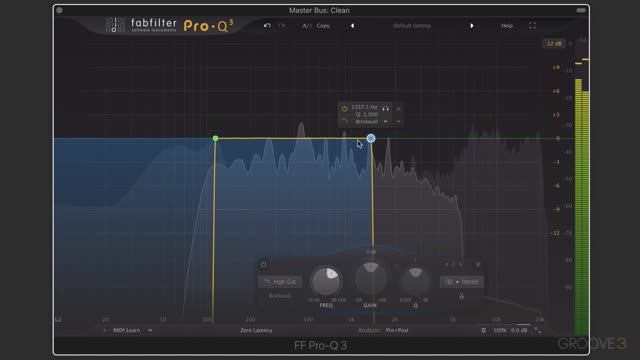Click the 1357.1 Hz frequency value in tooltip
Screen dimensions: 640x360
coord(364,107)
